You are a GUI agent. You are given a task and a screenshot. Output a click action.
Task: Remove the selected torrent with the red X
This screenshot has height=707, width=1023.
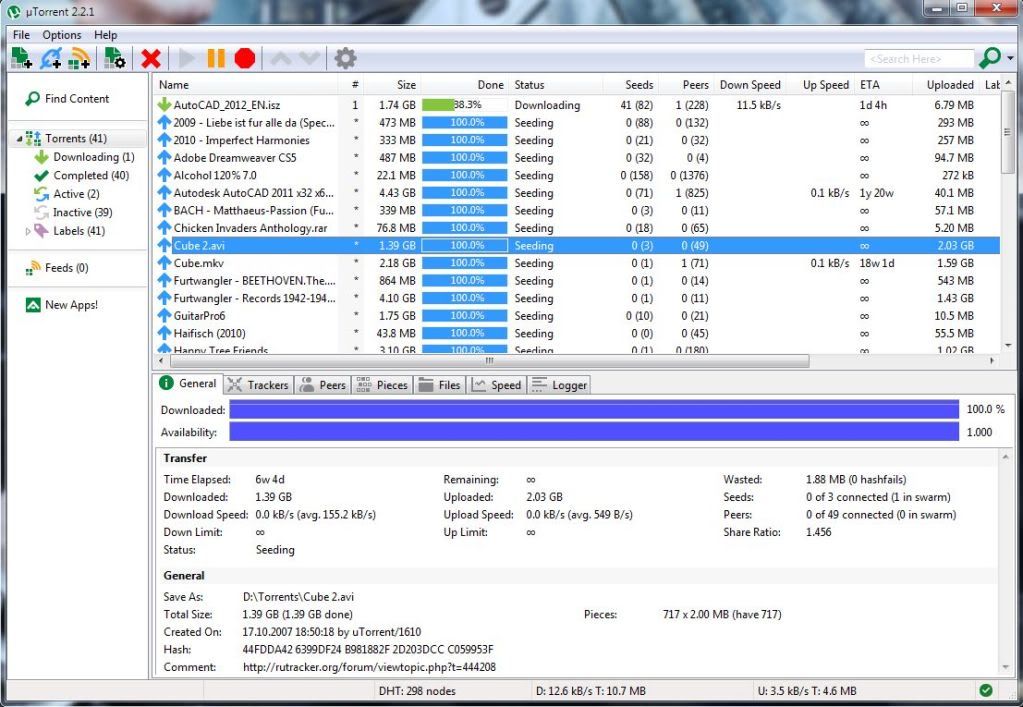pyautogui.click(x=151, y=59)
